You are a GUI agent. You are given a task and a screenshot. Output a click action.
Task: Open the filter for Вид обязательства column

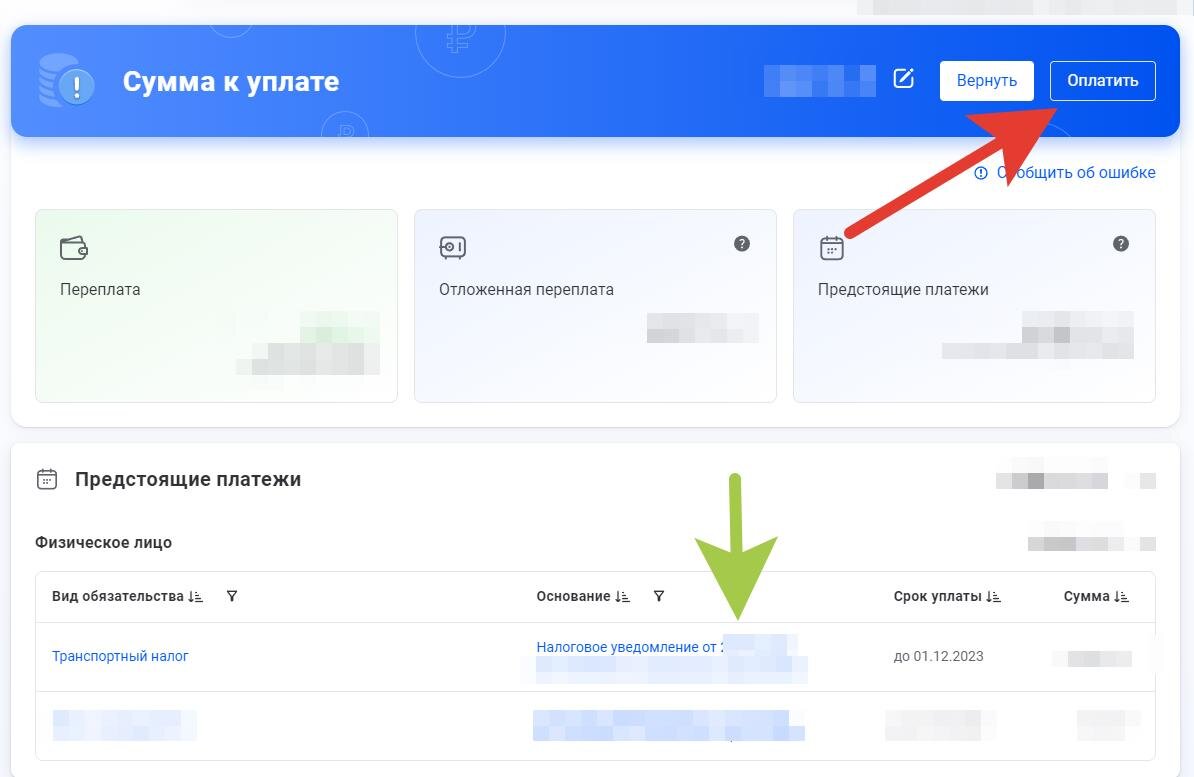[x=231, y=596]
